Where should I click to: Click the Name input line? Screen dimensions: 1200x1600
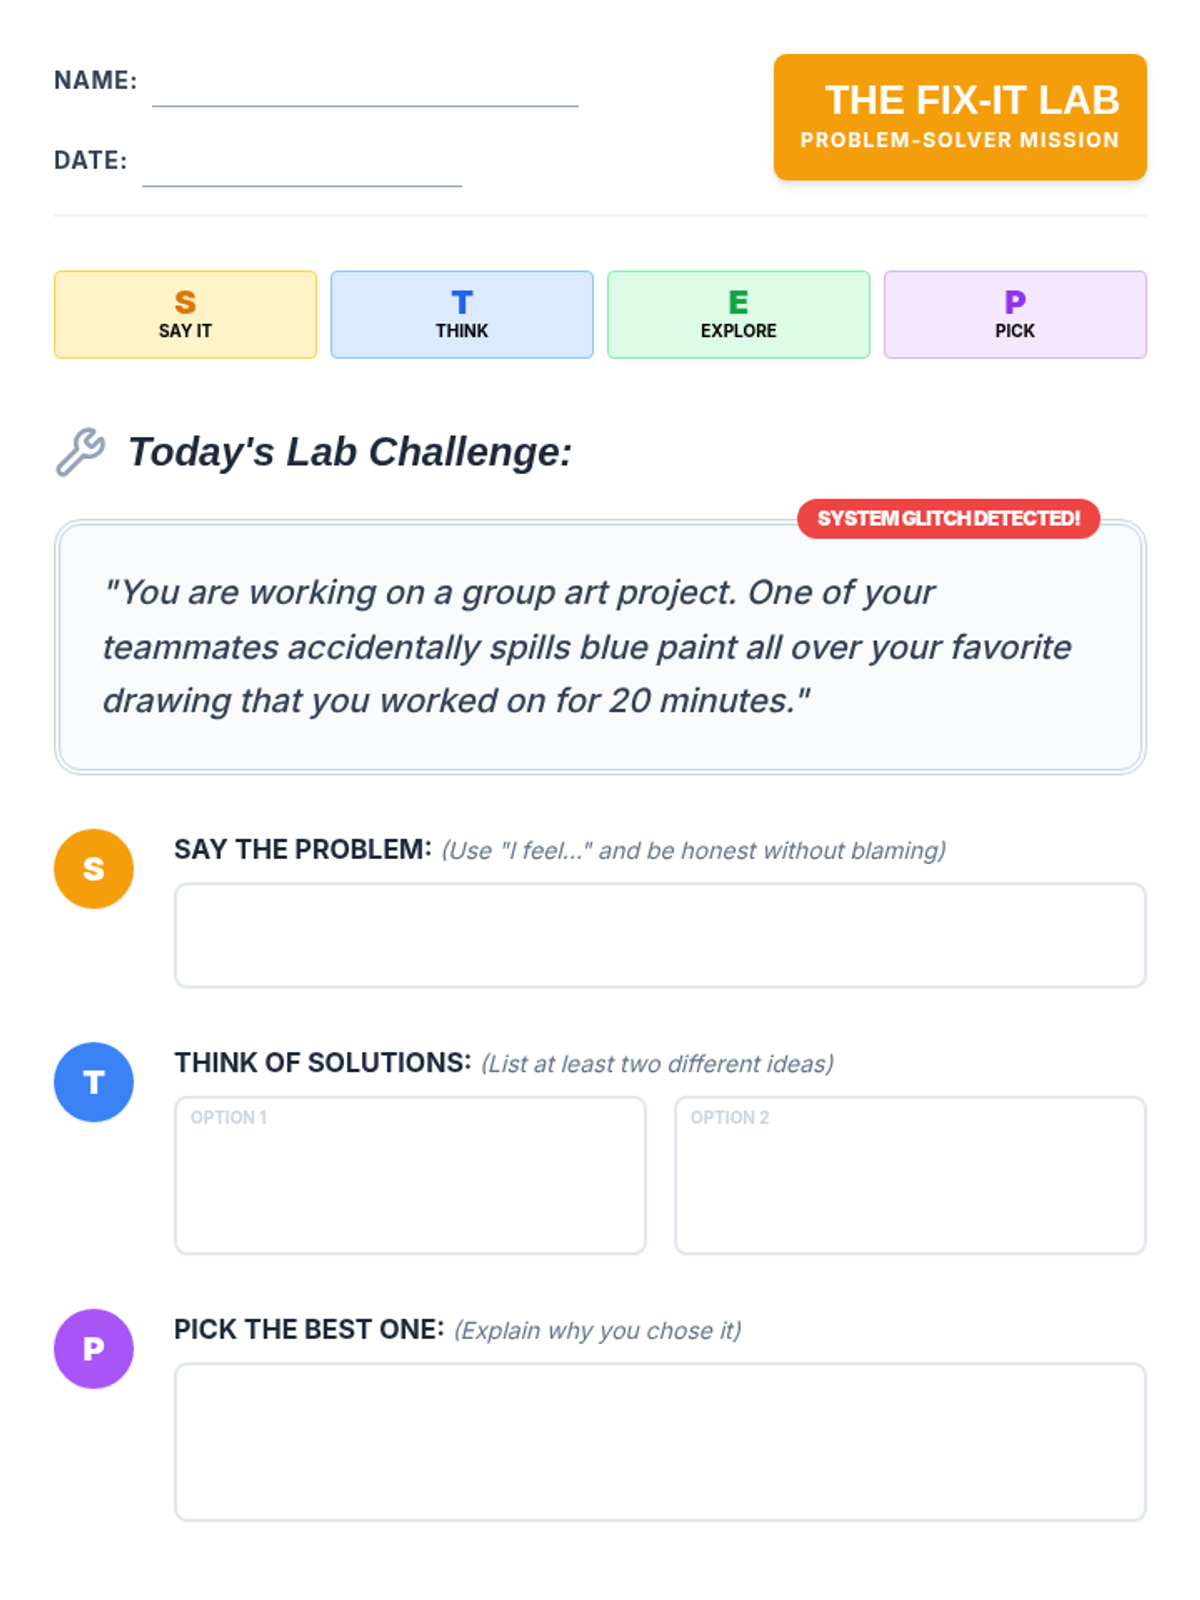tap(365, 90)
